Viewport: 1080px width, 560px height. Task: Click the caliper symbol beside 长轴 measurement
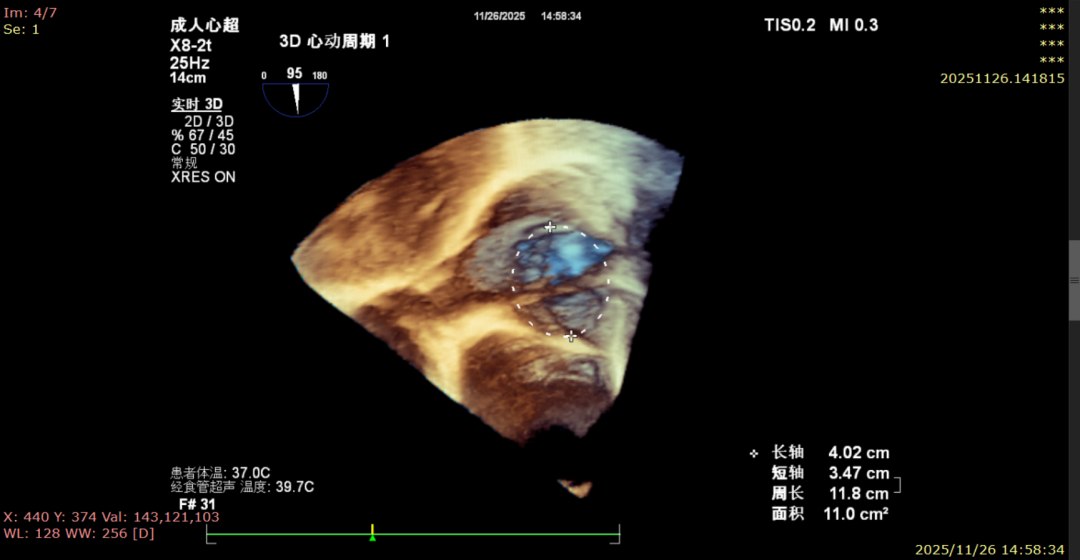click(x=754, y=453)
